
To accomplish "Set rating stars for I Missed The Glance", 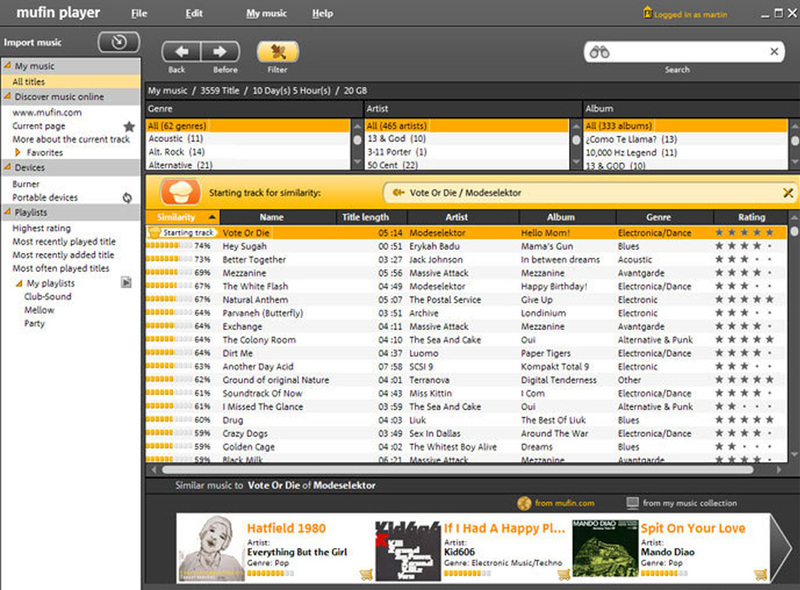I will pyautogui.click(x=744, y=407).
